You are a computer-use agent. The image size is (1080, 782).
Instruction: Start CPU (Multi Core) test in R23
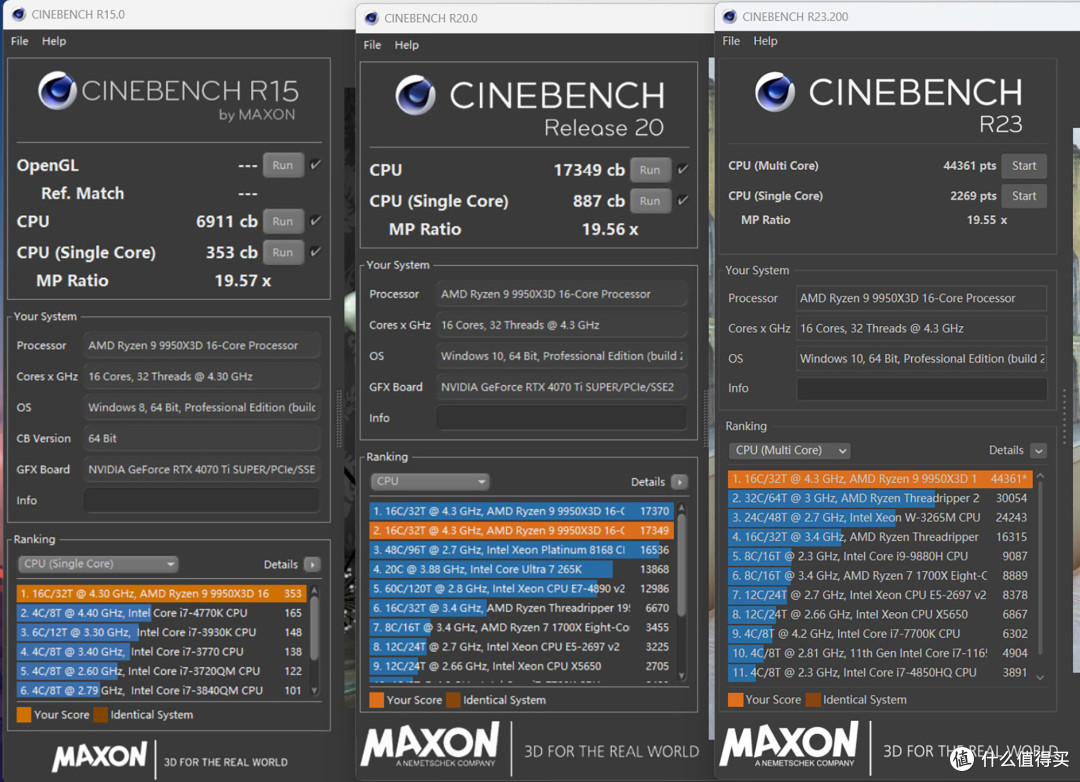click(1024, 165)
